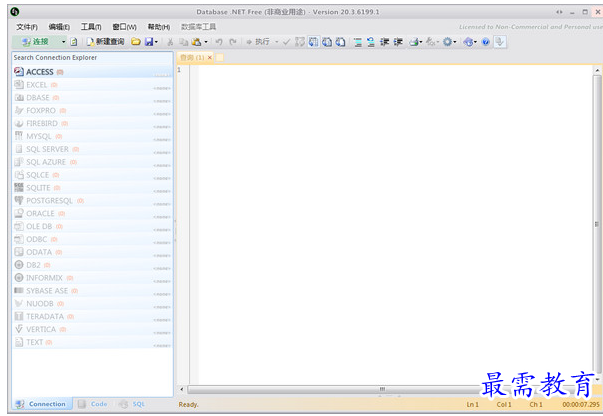Click the blue floppy disk save icon
The image size is (603, 416).
click(x=149, y=42)
